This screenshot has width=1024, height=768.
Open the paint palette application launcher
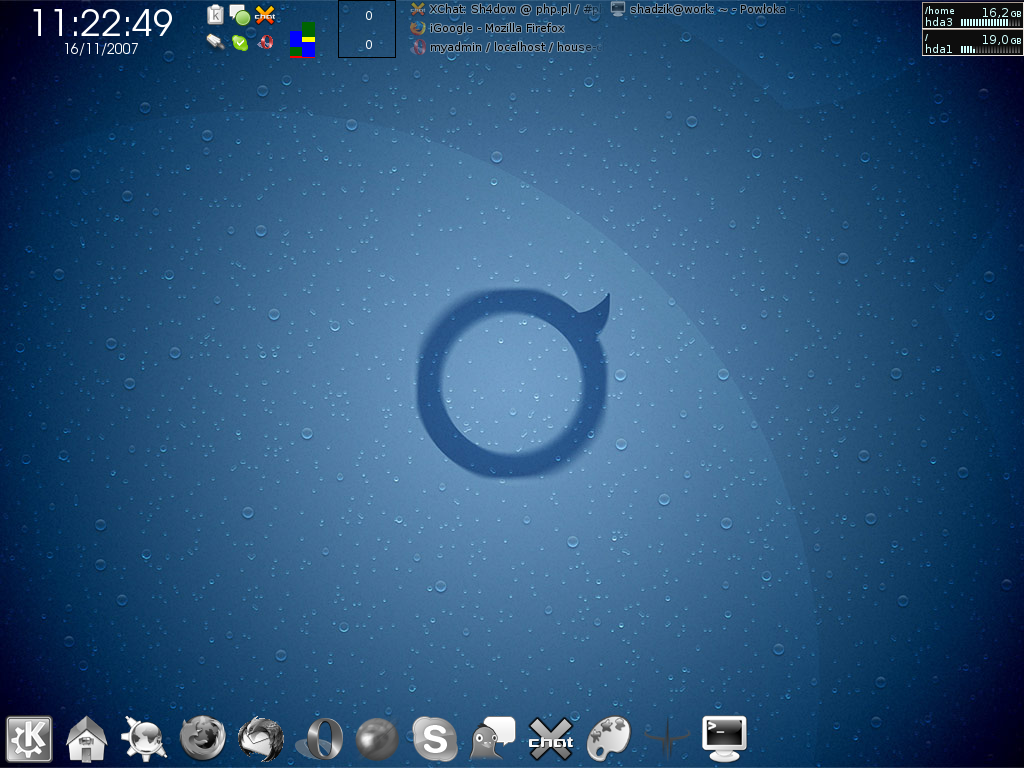coord(609,739)
